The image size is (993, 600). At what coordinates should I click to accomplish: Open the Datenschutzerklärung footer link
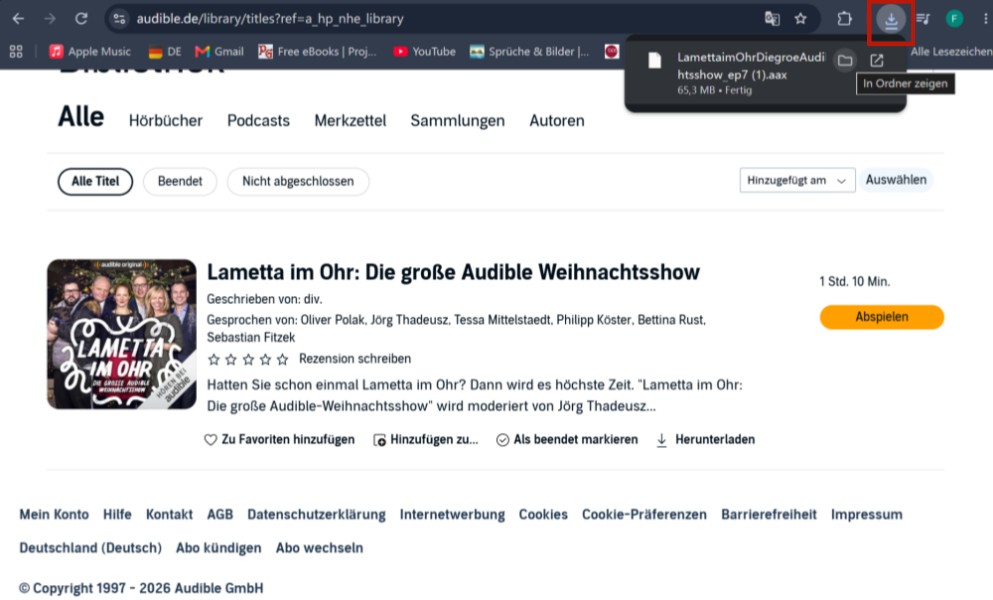[x=316, y=514]
